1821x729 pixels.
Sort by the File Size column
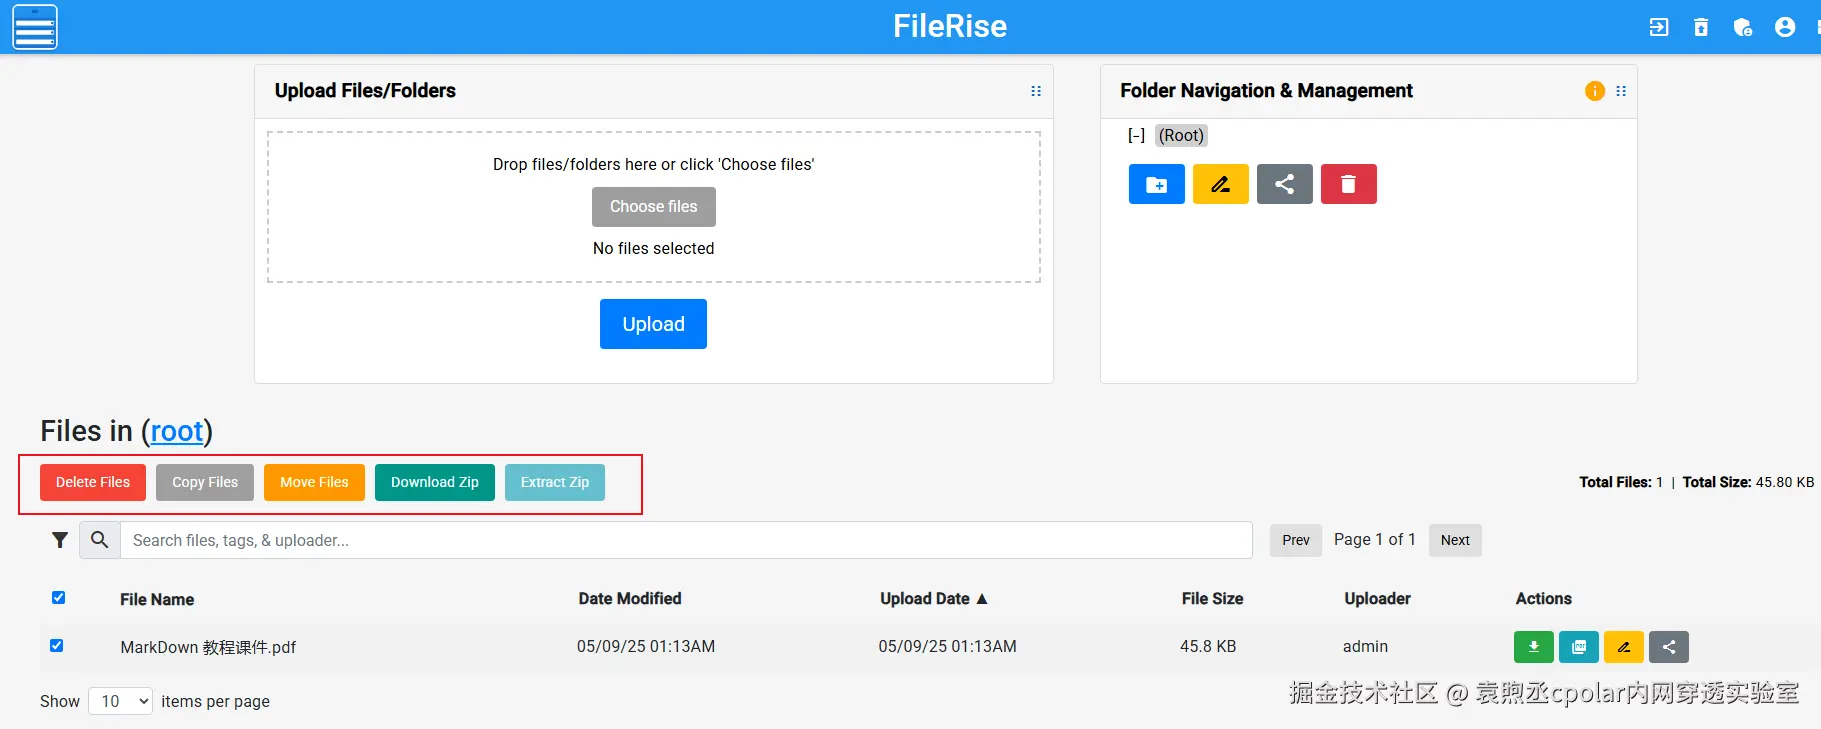[x=1212, y=599]
